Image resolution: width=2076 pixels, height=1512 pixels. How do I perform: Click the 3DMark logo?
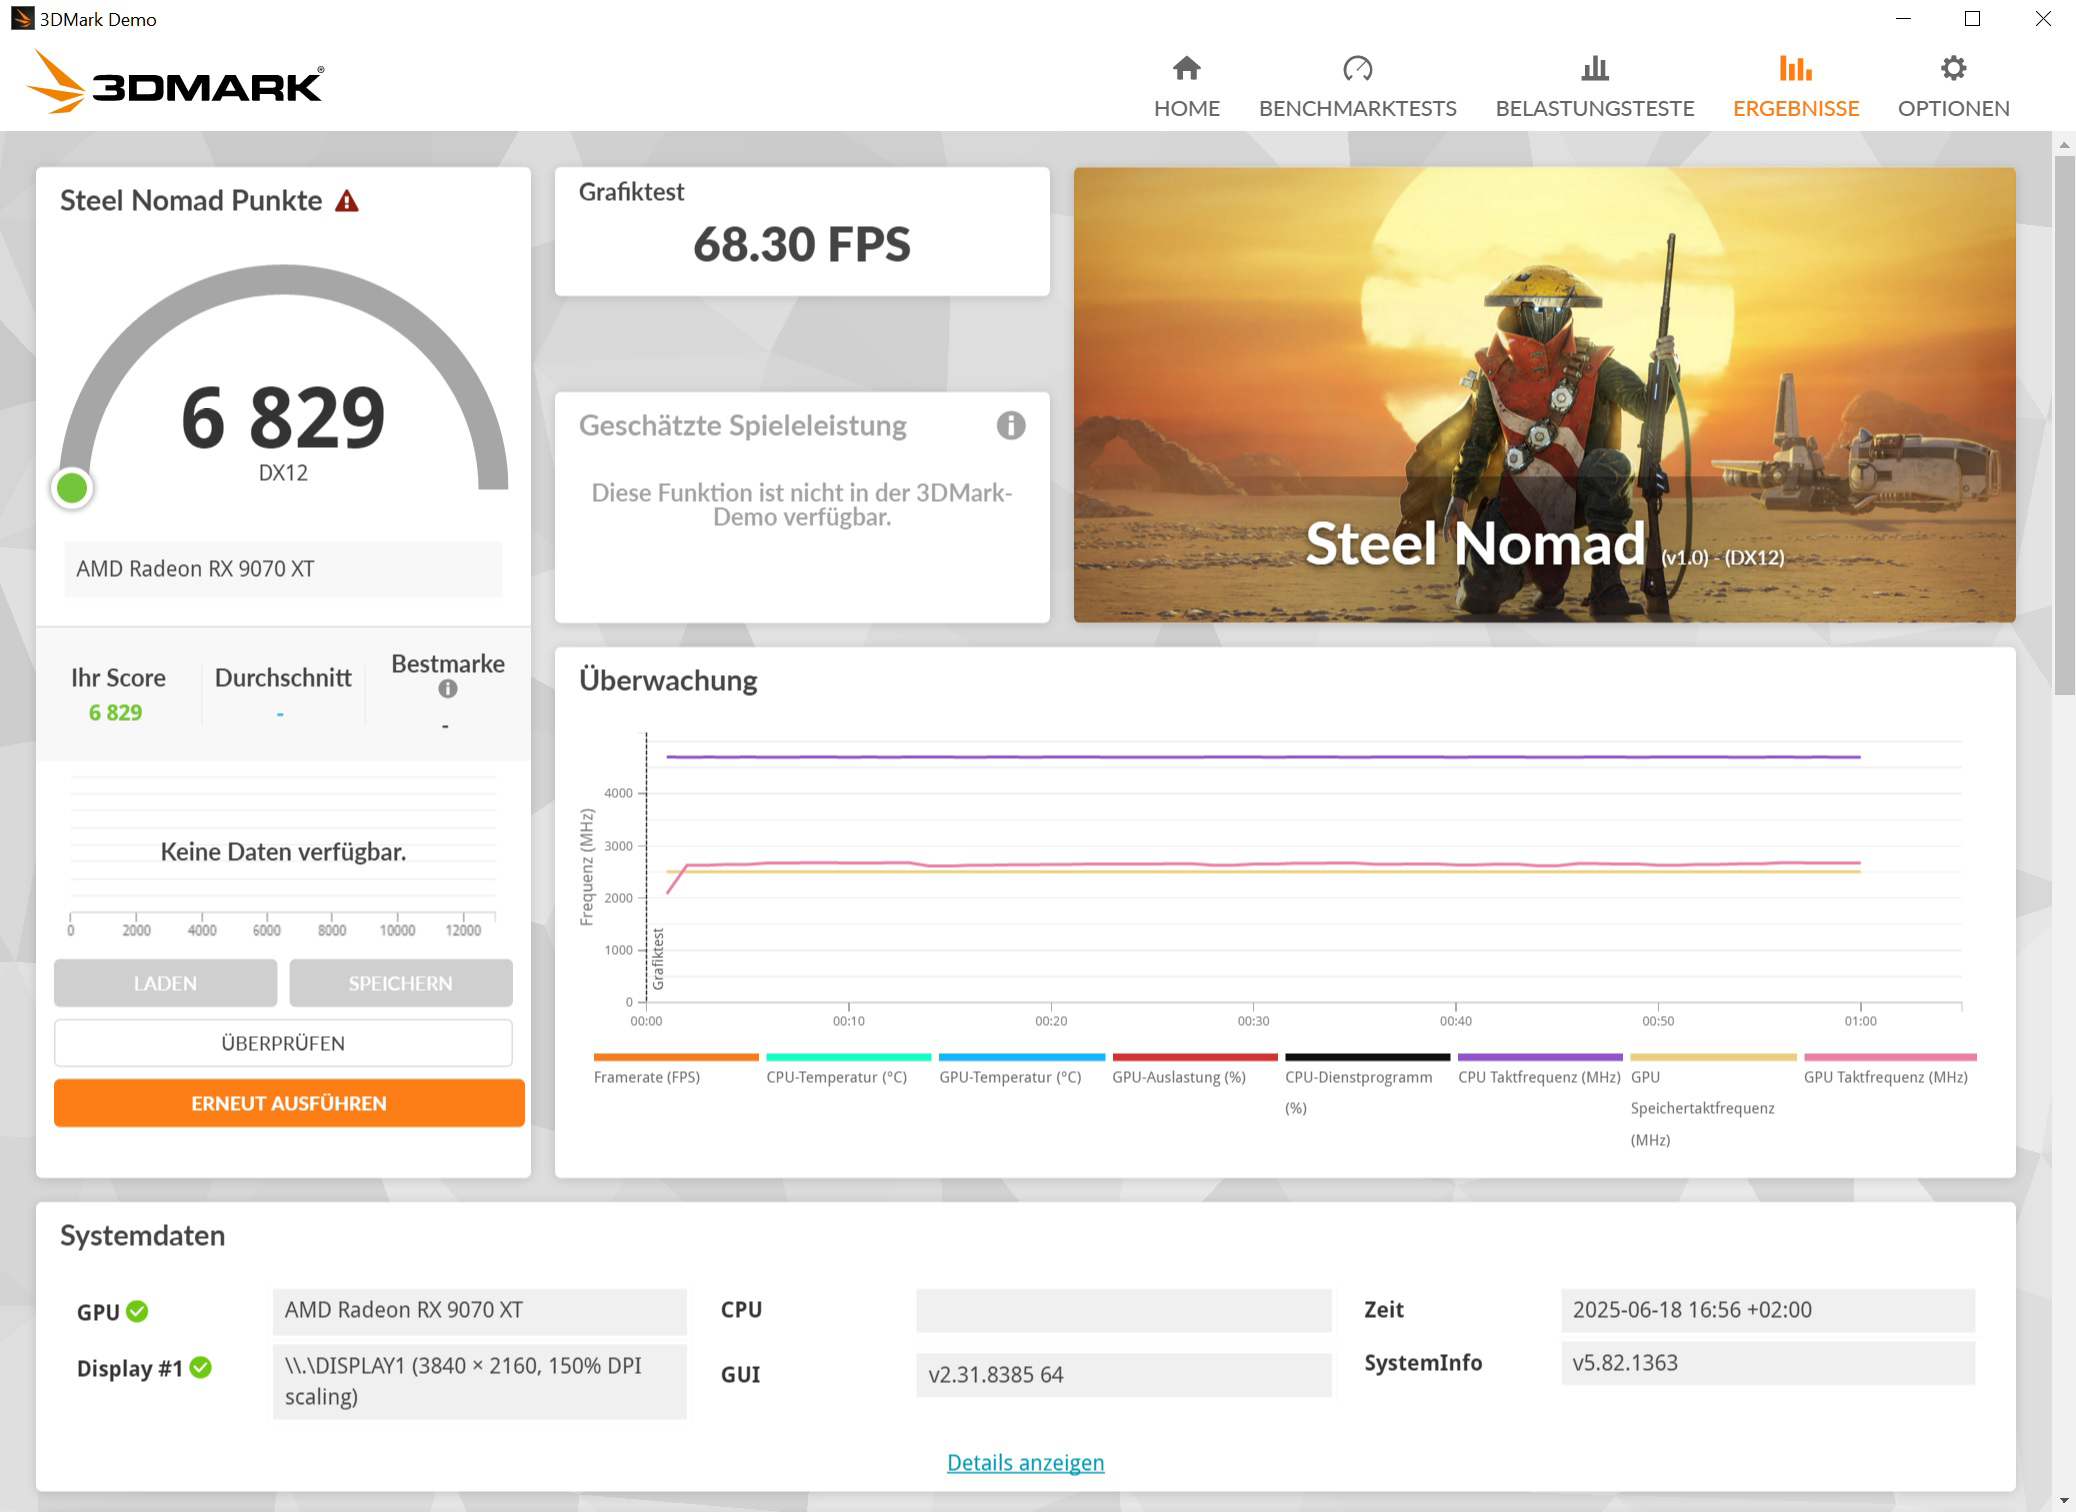(x=175, y=82)
